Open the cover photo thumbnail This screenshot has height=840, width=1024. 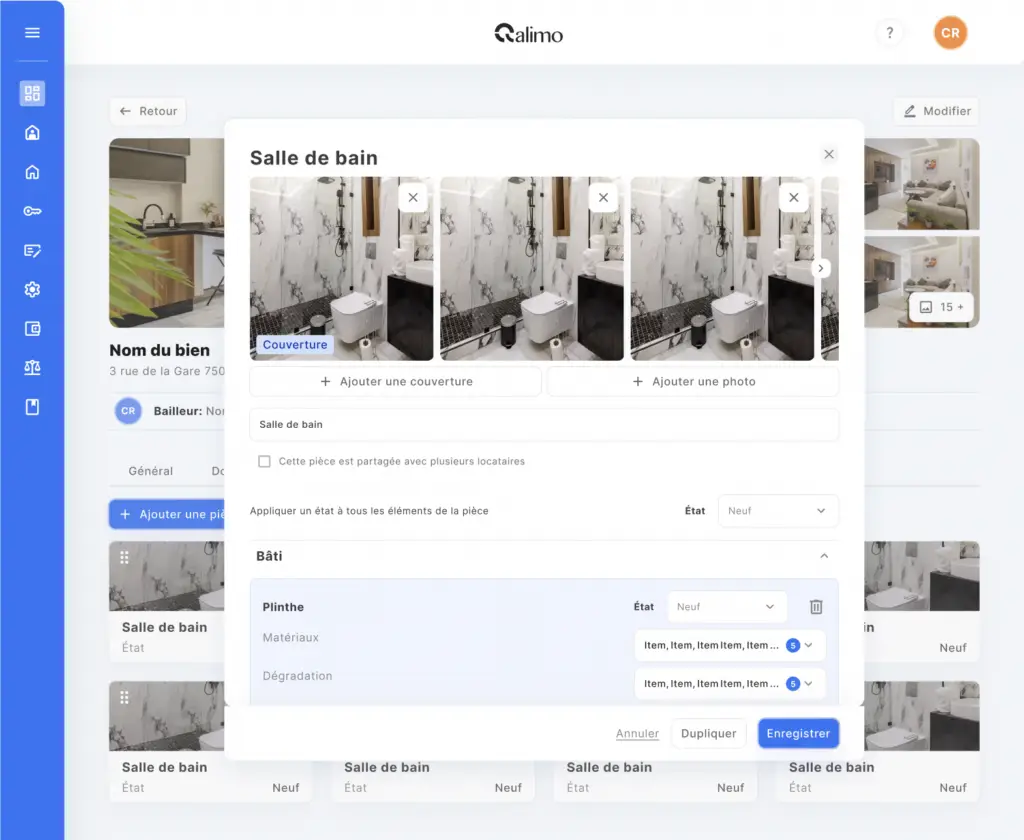pyautogui.click(x=341, y=268)
